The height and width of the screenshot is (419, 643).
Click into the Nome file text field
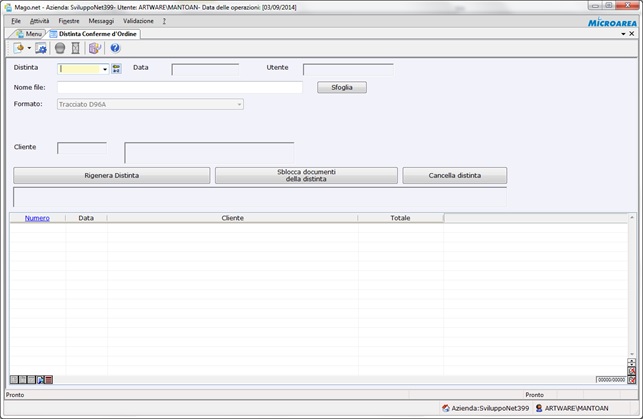pyautogui.click(x=180, y=87)
